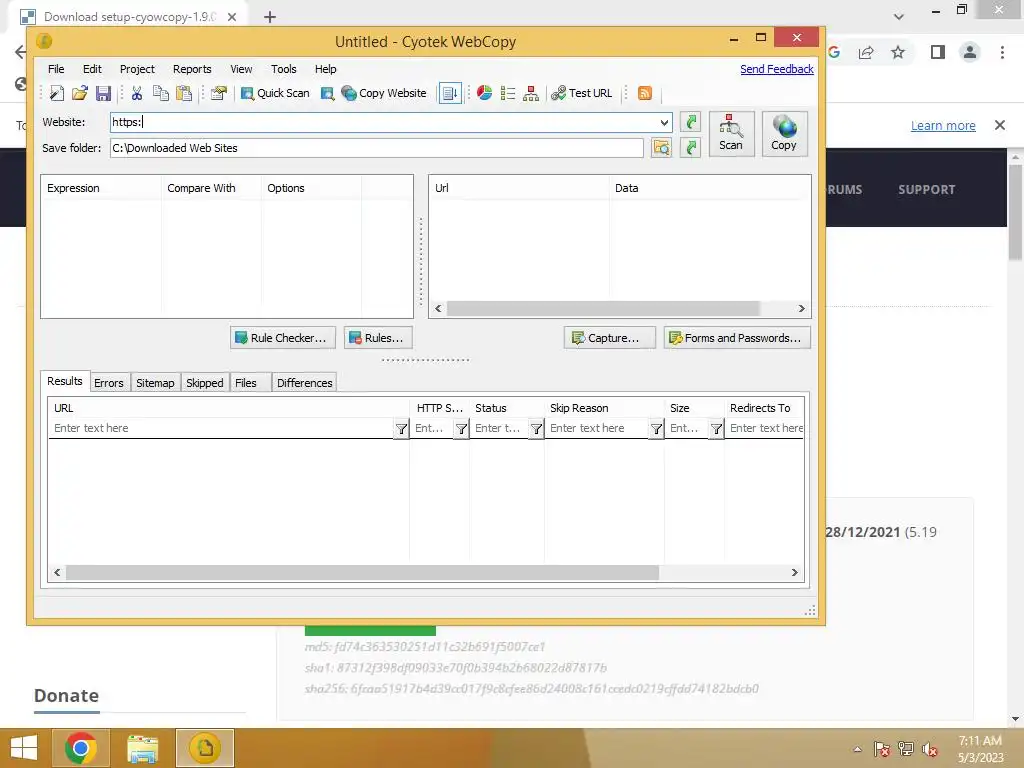Image resolution: width=1024 pixels, height=768 pixels.
Task: Click Test URL in toolbar
Action: tap(582, 93)
